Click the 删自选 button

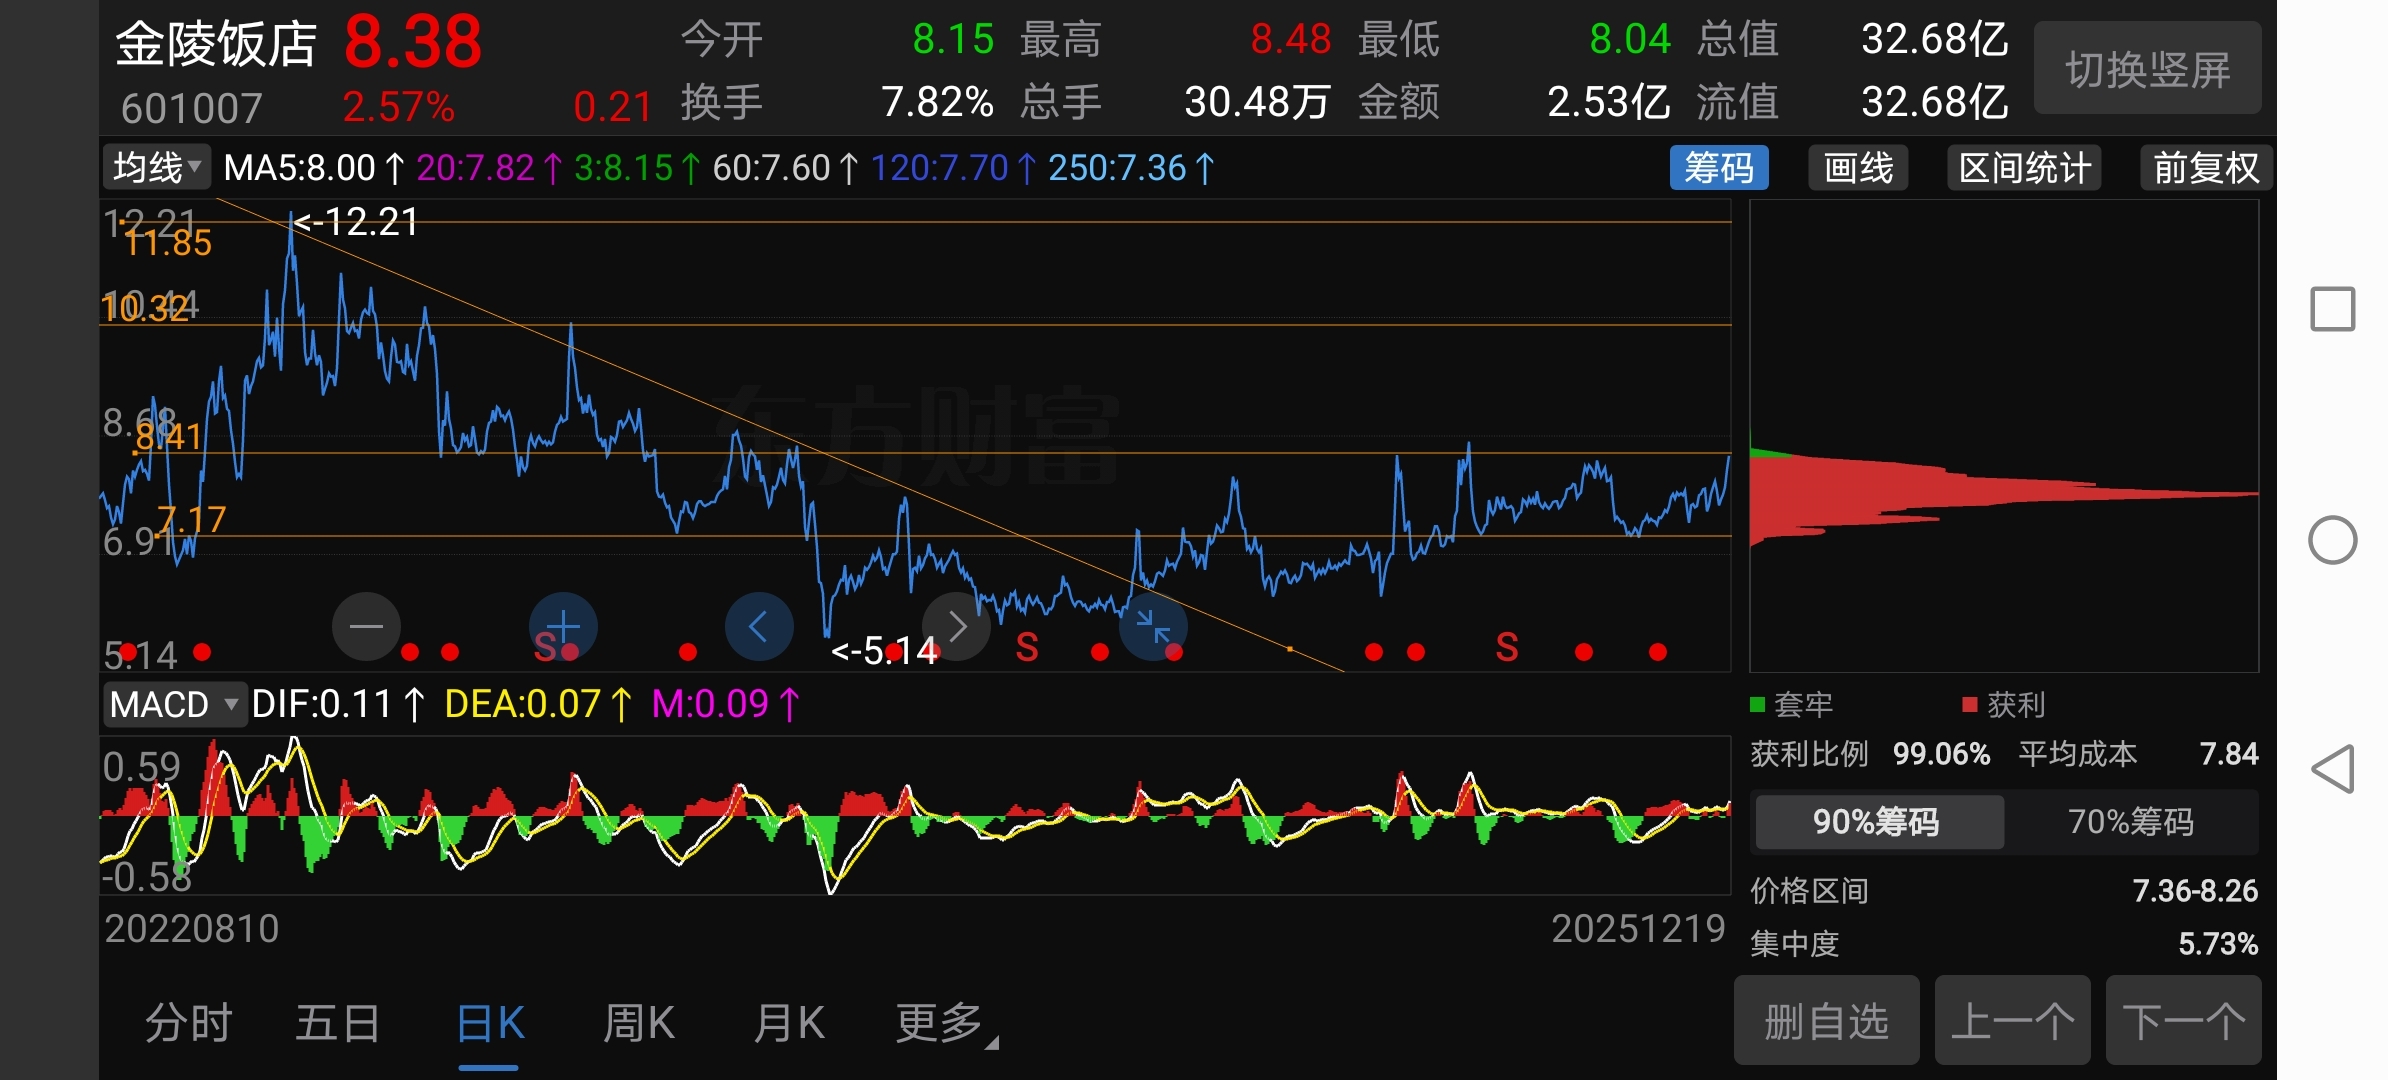tap(1826, 1021)
